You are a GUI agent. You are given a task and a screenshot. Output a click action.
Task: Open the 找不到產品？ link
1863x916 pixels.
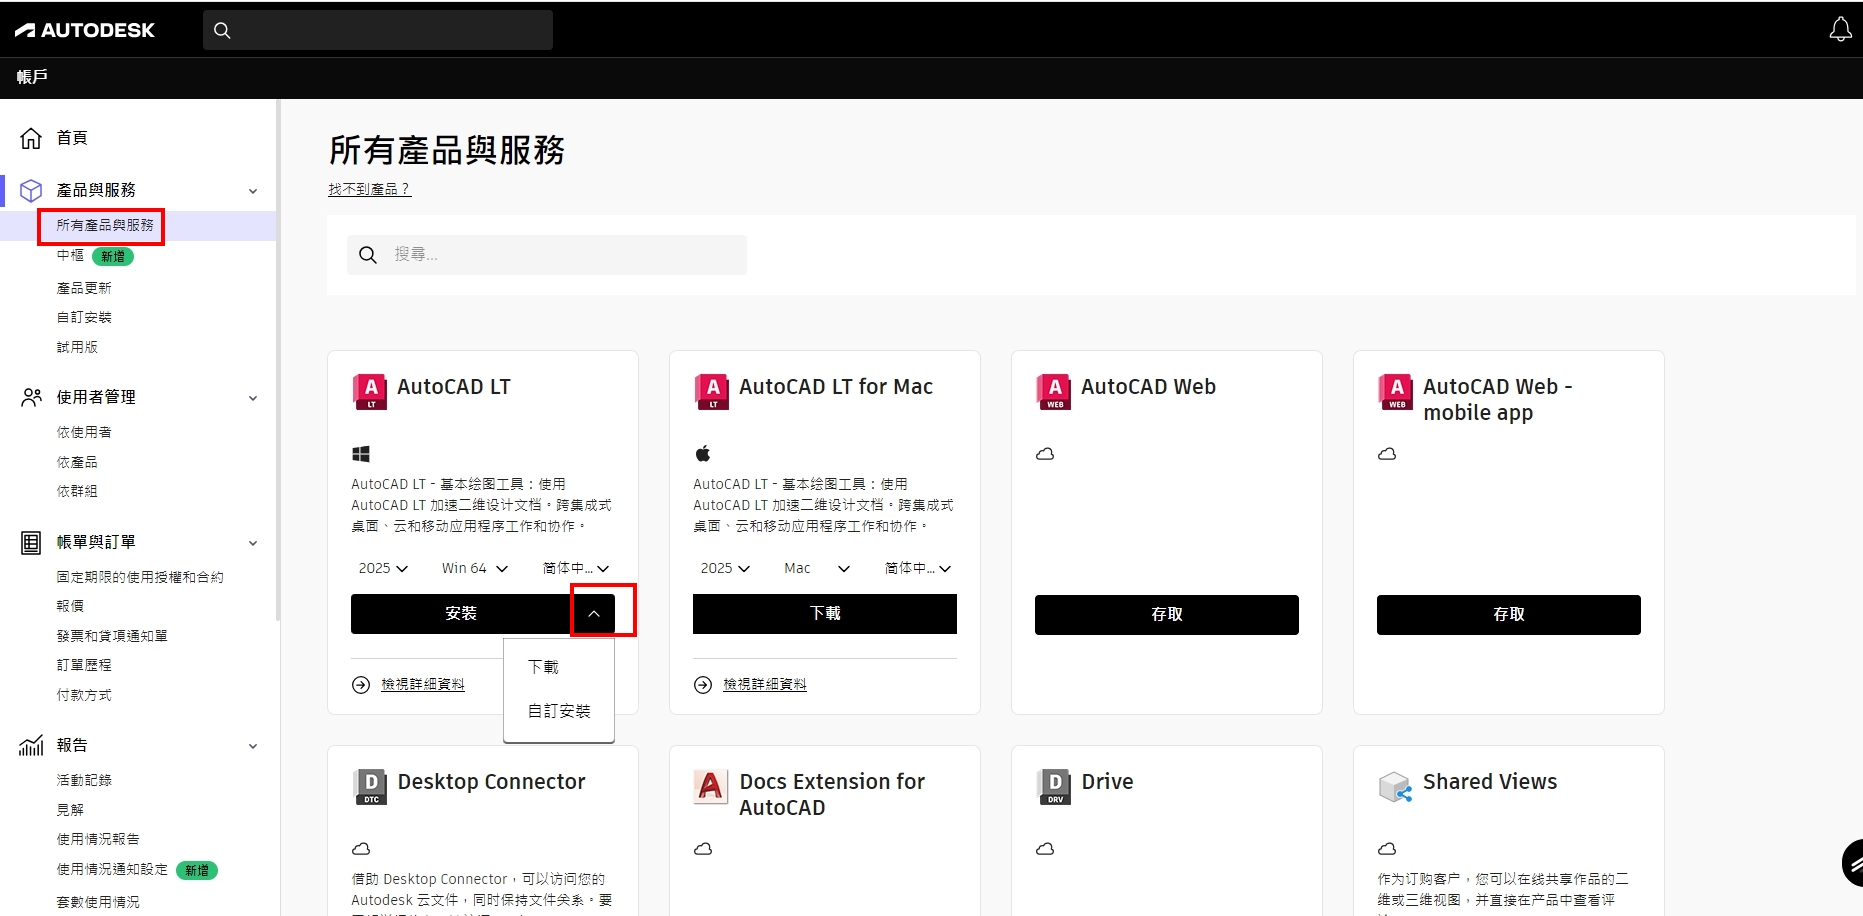369,189
